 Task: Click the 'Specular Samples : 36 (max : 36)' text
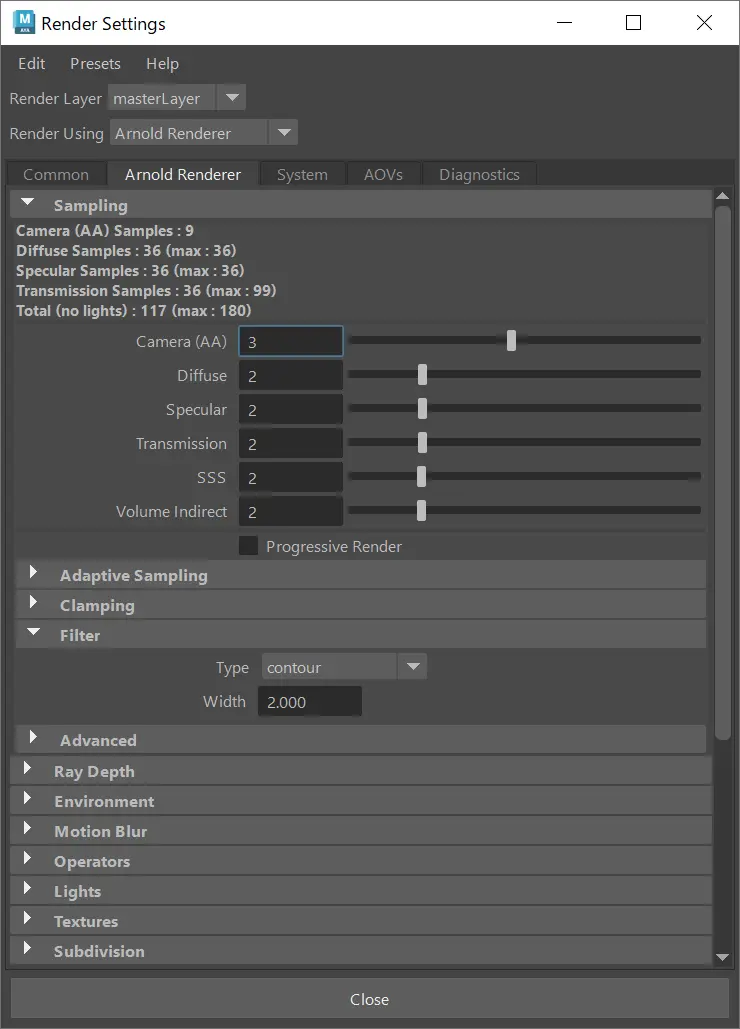click(130, 270)
